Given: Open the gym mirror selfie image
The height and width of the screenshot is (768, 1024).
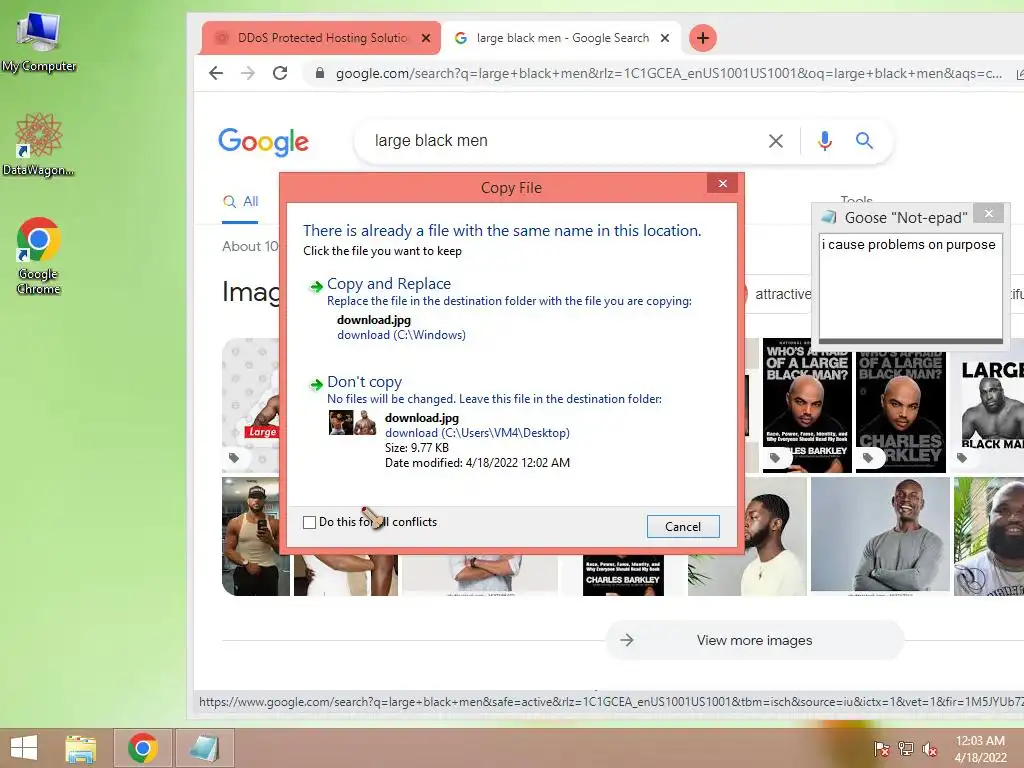Looking at the screenshot, I should [255, 536].
